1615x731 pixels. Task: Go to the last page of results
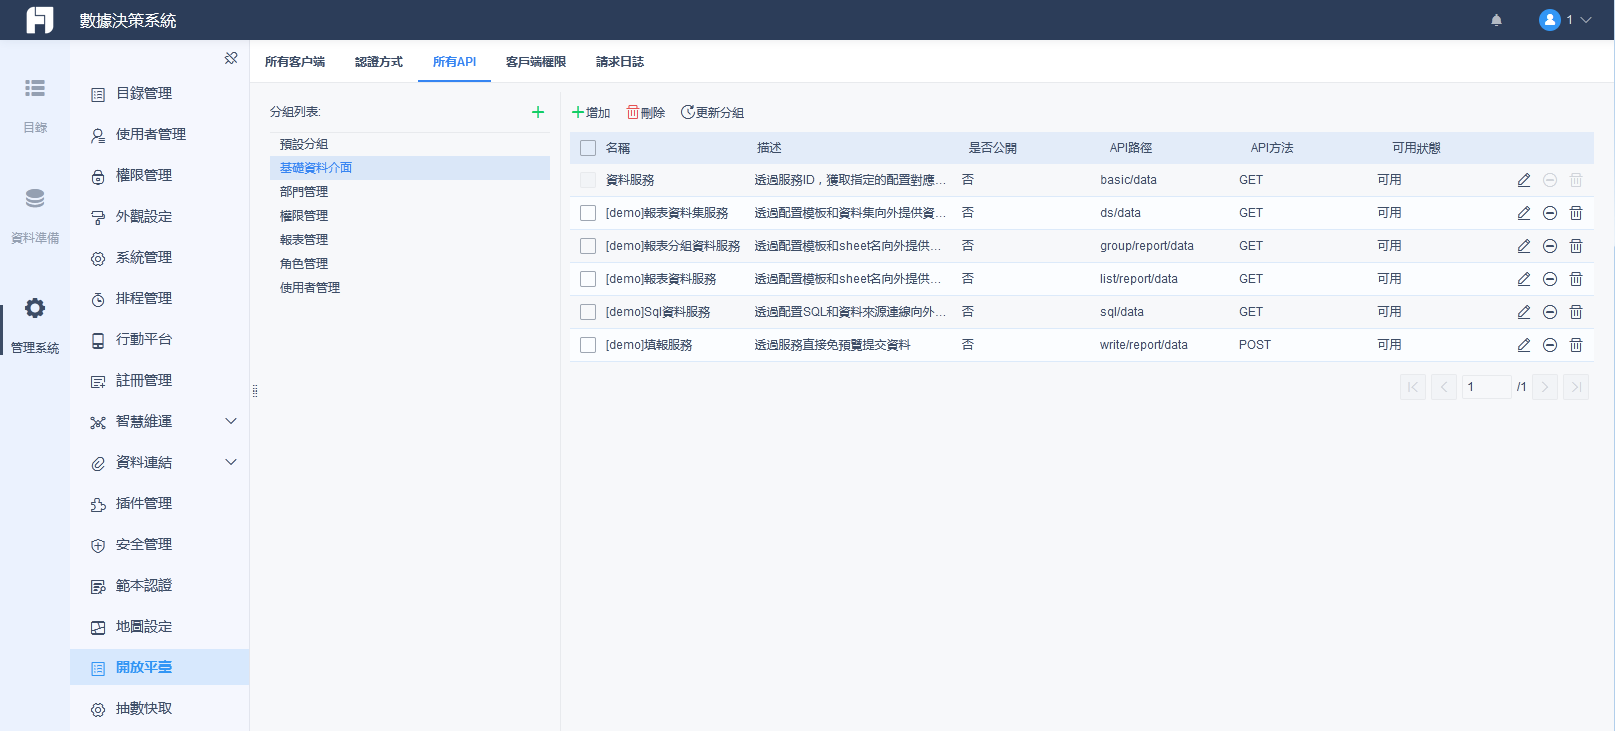point(1576,387)
